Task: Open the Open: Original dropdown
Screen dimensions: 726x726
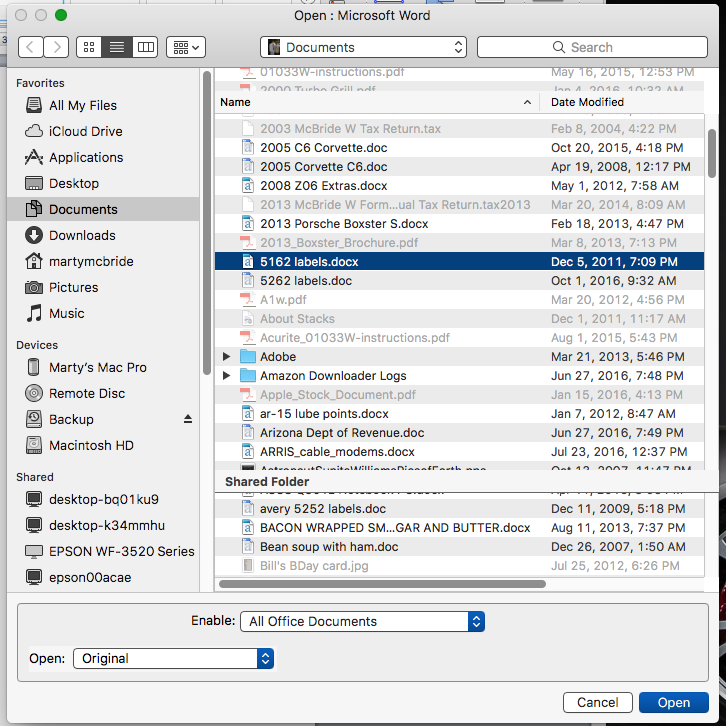Action: pyautogui.click(x=173, y=658)
